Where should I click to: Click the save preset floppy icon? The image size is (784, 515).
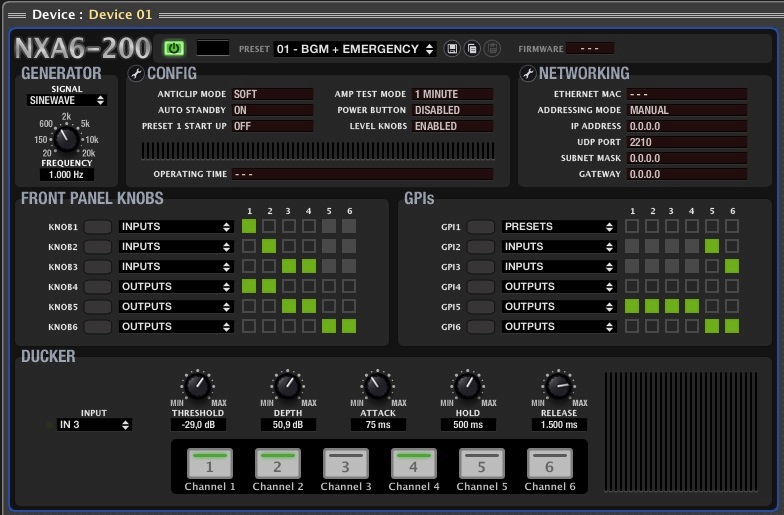pos(453,49)
